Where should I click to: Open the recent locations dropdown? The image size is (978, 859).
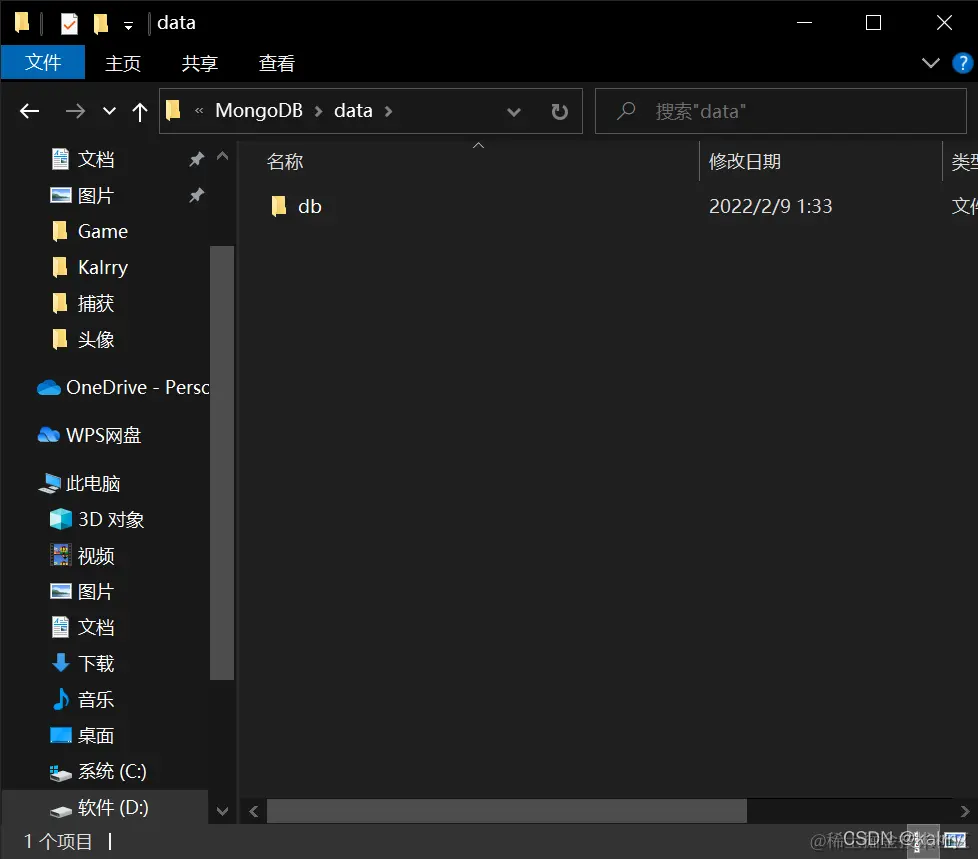click(109, 112)
